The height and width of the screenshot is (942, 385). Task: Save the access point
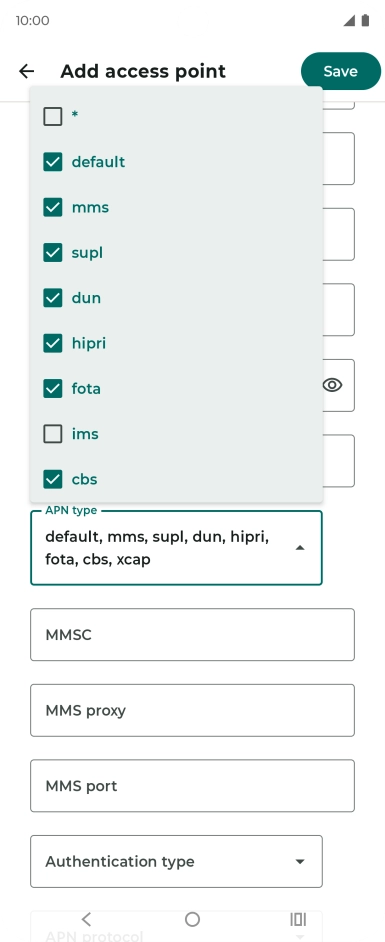pos(341,71)
